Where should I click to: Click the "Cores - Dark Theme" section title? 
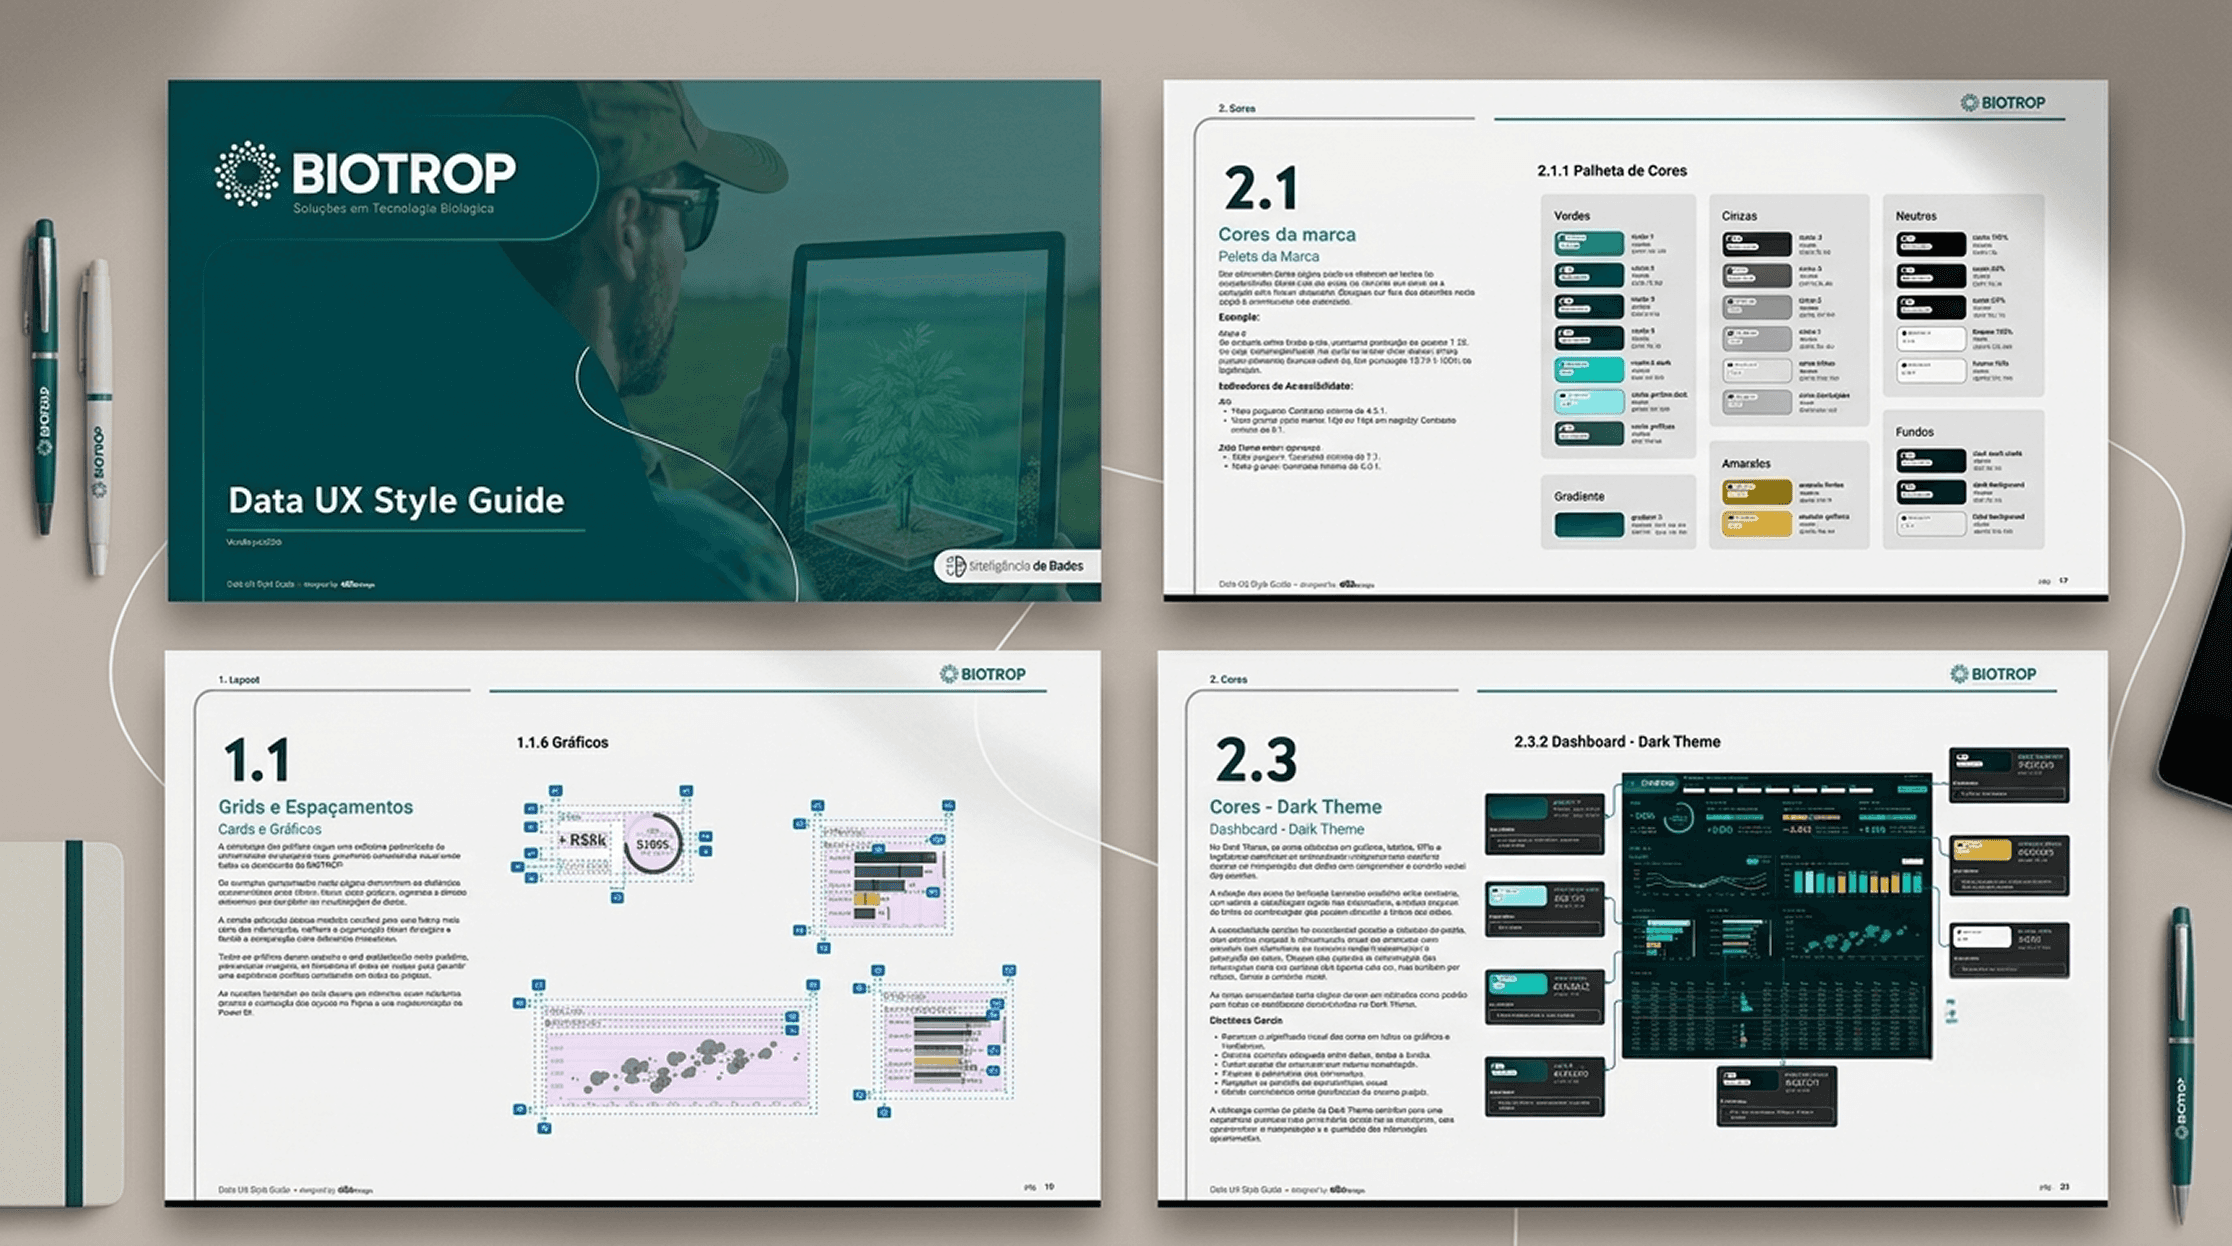pos(1295,807)
